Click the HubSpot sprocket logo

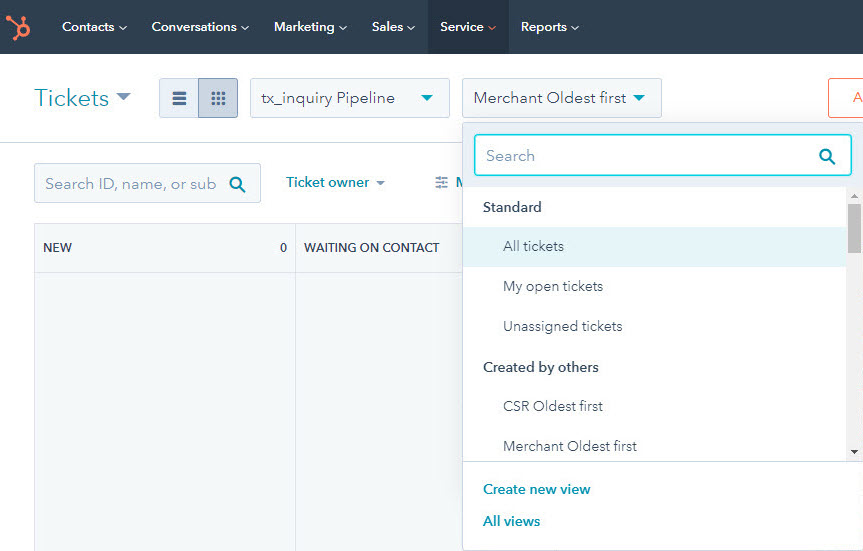click(18, 27)
